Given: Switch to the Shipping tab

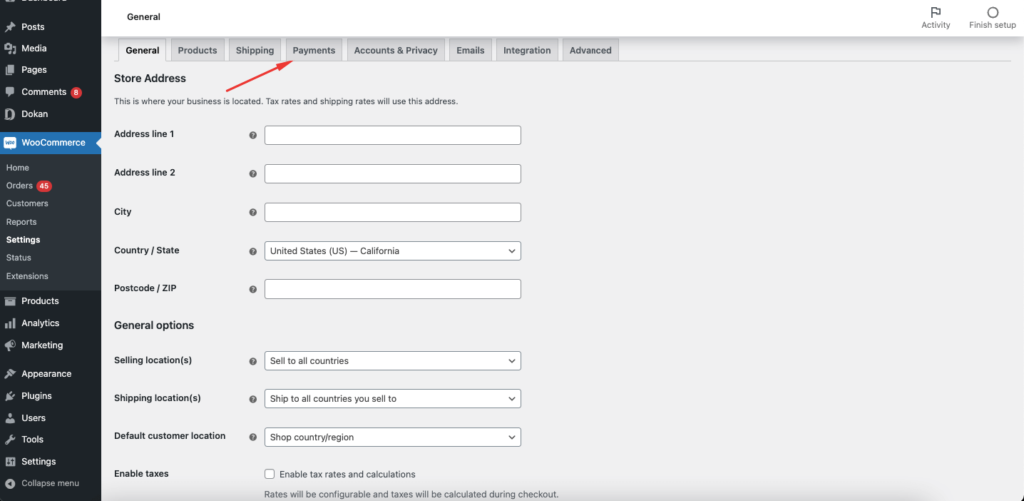Looking at the screenshot, I should [255, 50].
